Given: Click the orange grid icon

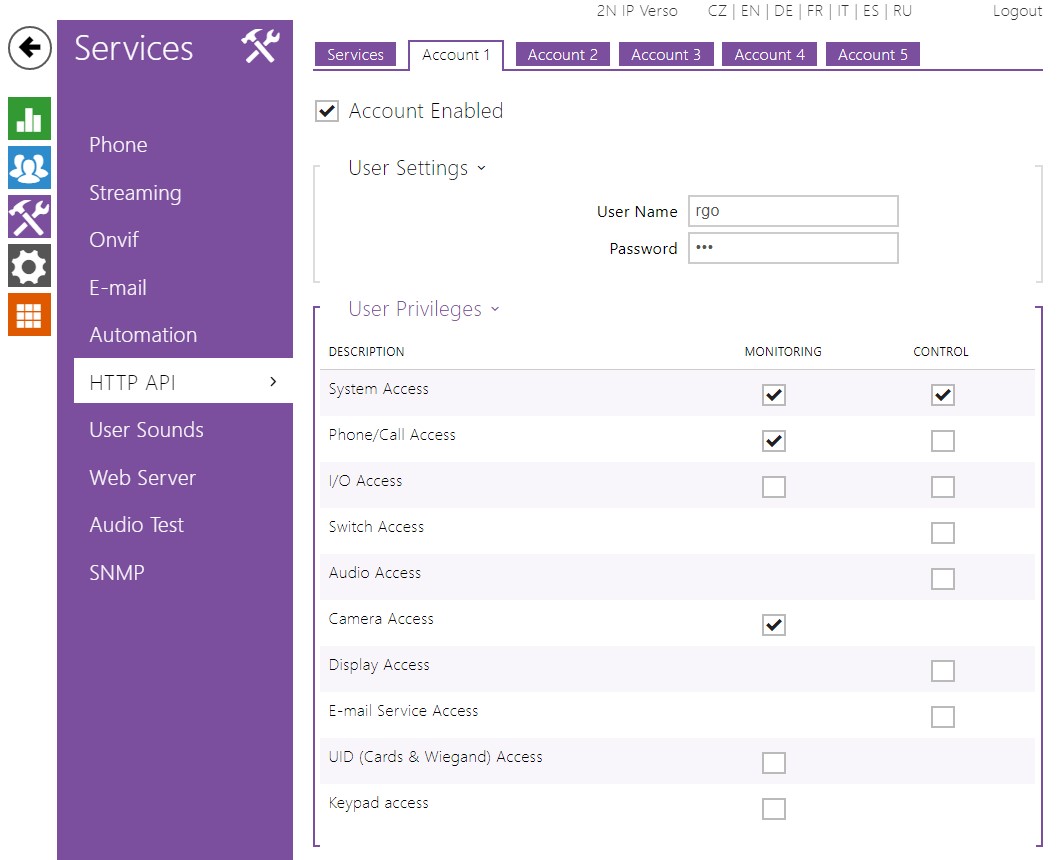Looking at the screenshot, I should (x=29, y=315).
